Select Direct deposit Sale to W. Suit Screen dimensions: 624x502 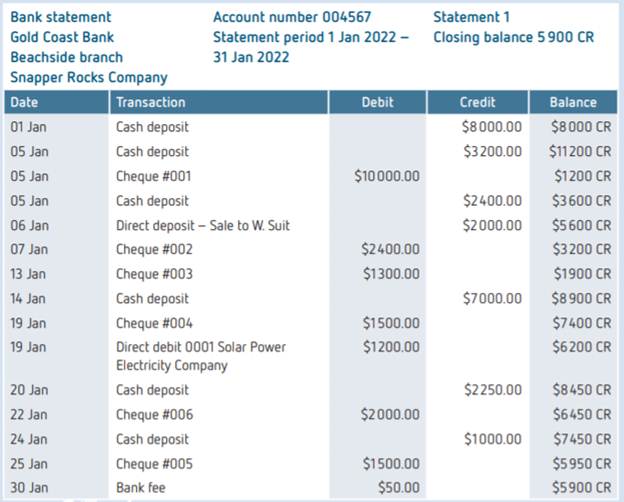pyautogui.click(x=202, y=225)
